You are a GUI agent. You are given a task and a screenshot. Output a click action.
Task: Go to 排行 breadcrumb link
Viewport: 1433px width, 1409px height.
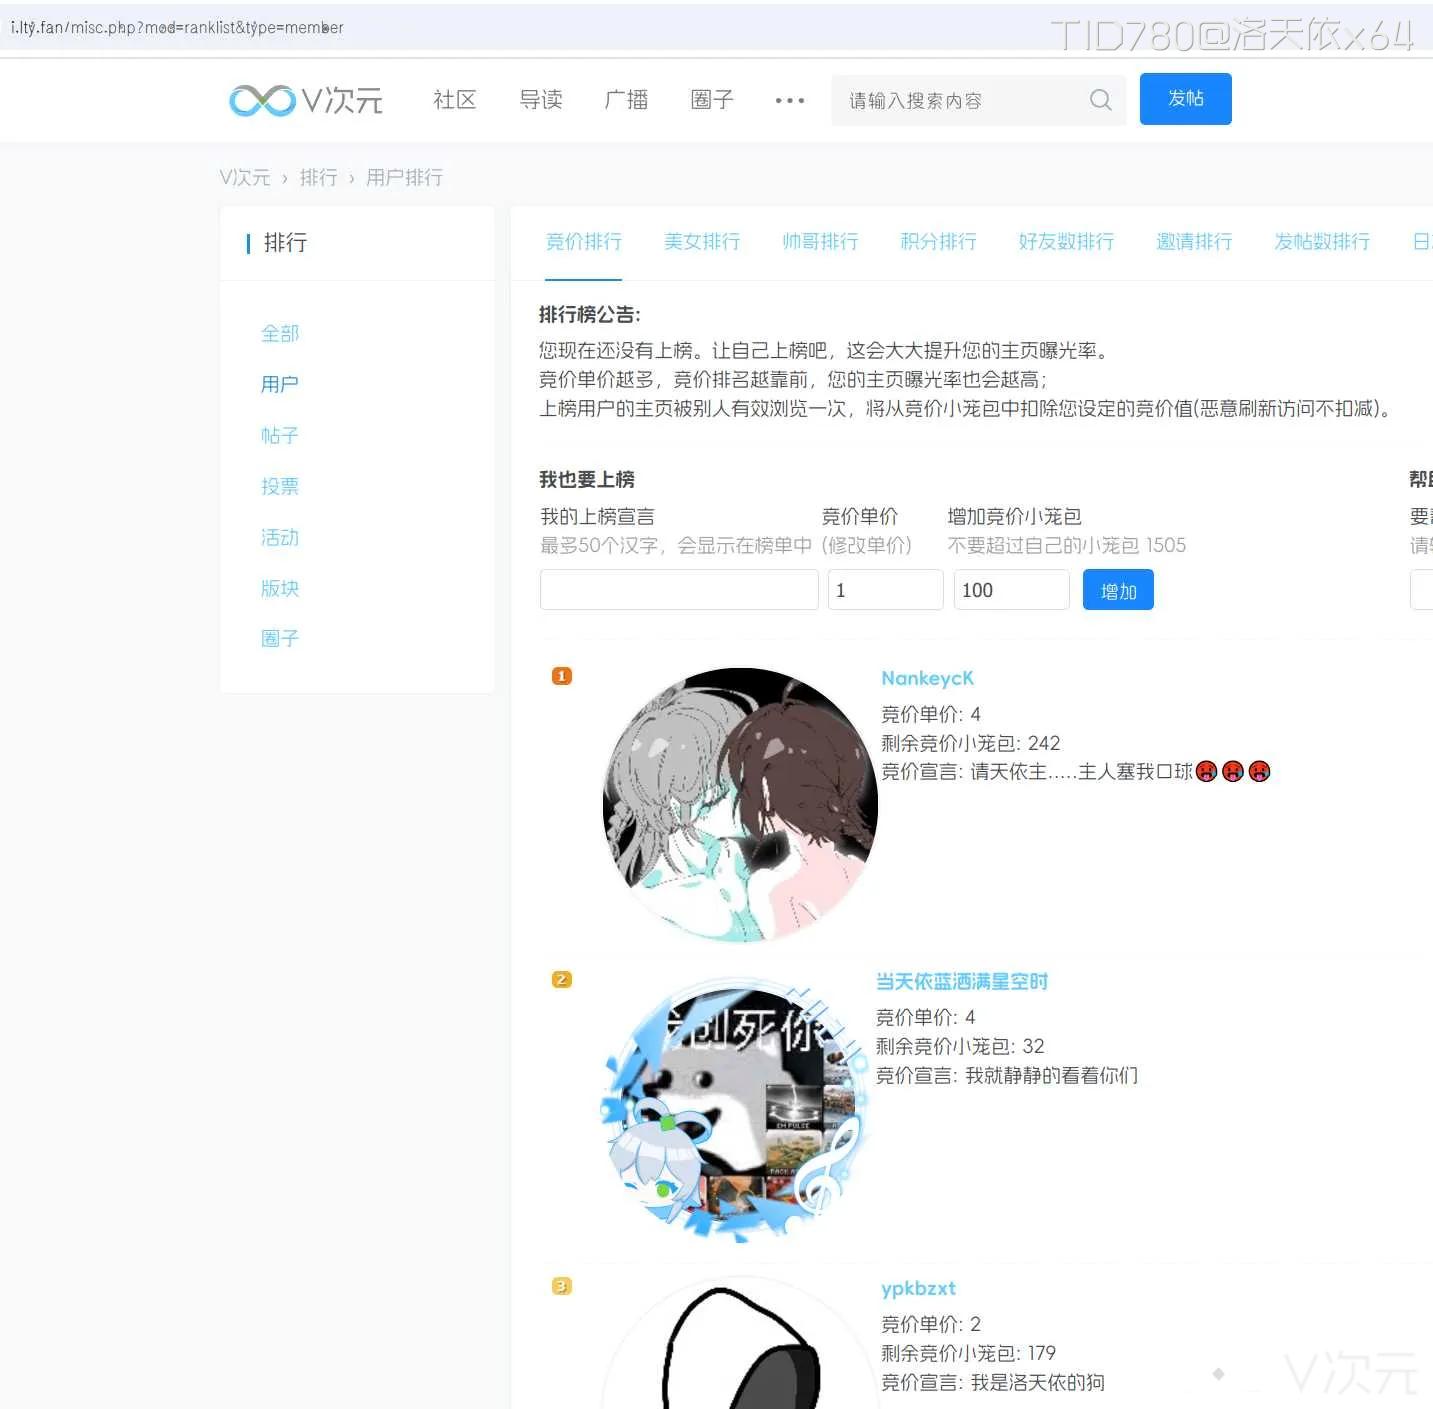tap(319, 177)
